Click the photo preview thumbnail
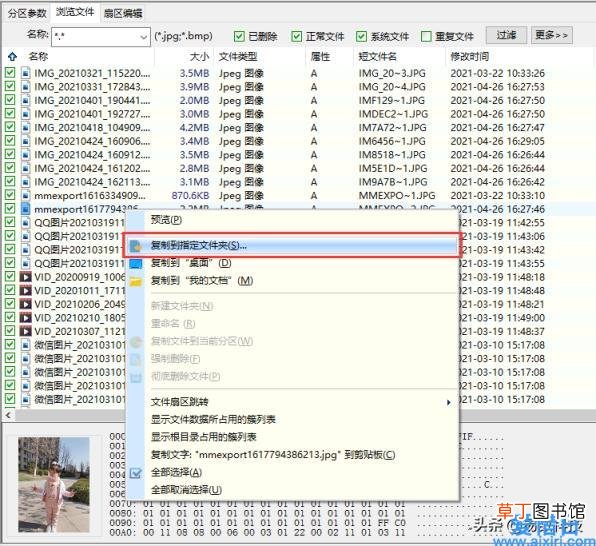The image size is (596, 546). pos(54,484)
